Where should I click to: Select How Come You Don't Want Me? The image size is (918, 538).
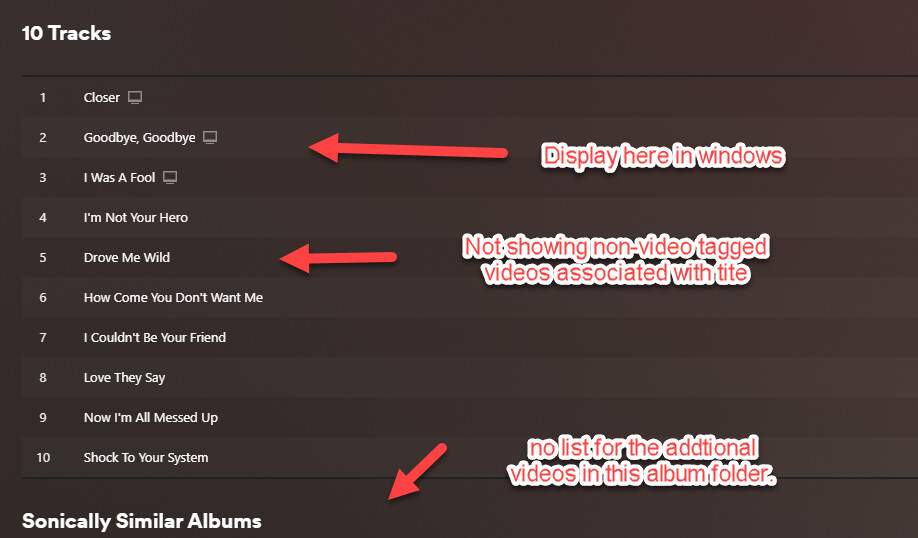coord(173,297)
